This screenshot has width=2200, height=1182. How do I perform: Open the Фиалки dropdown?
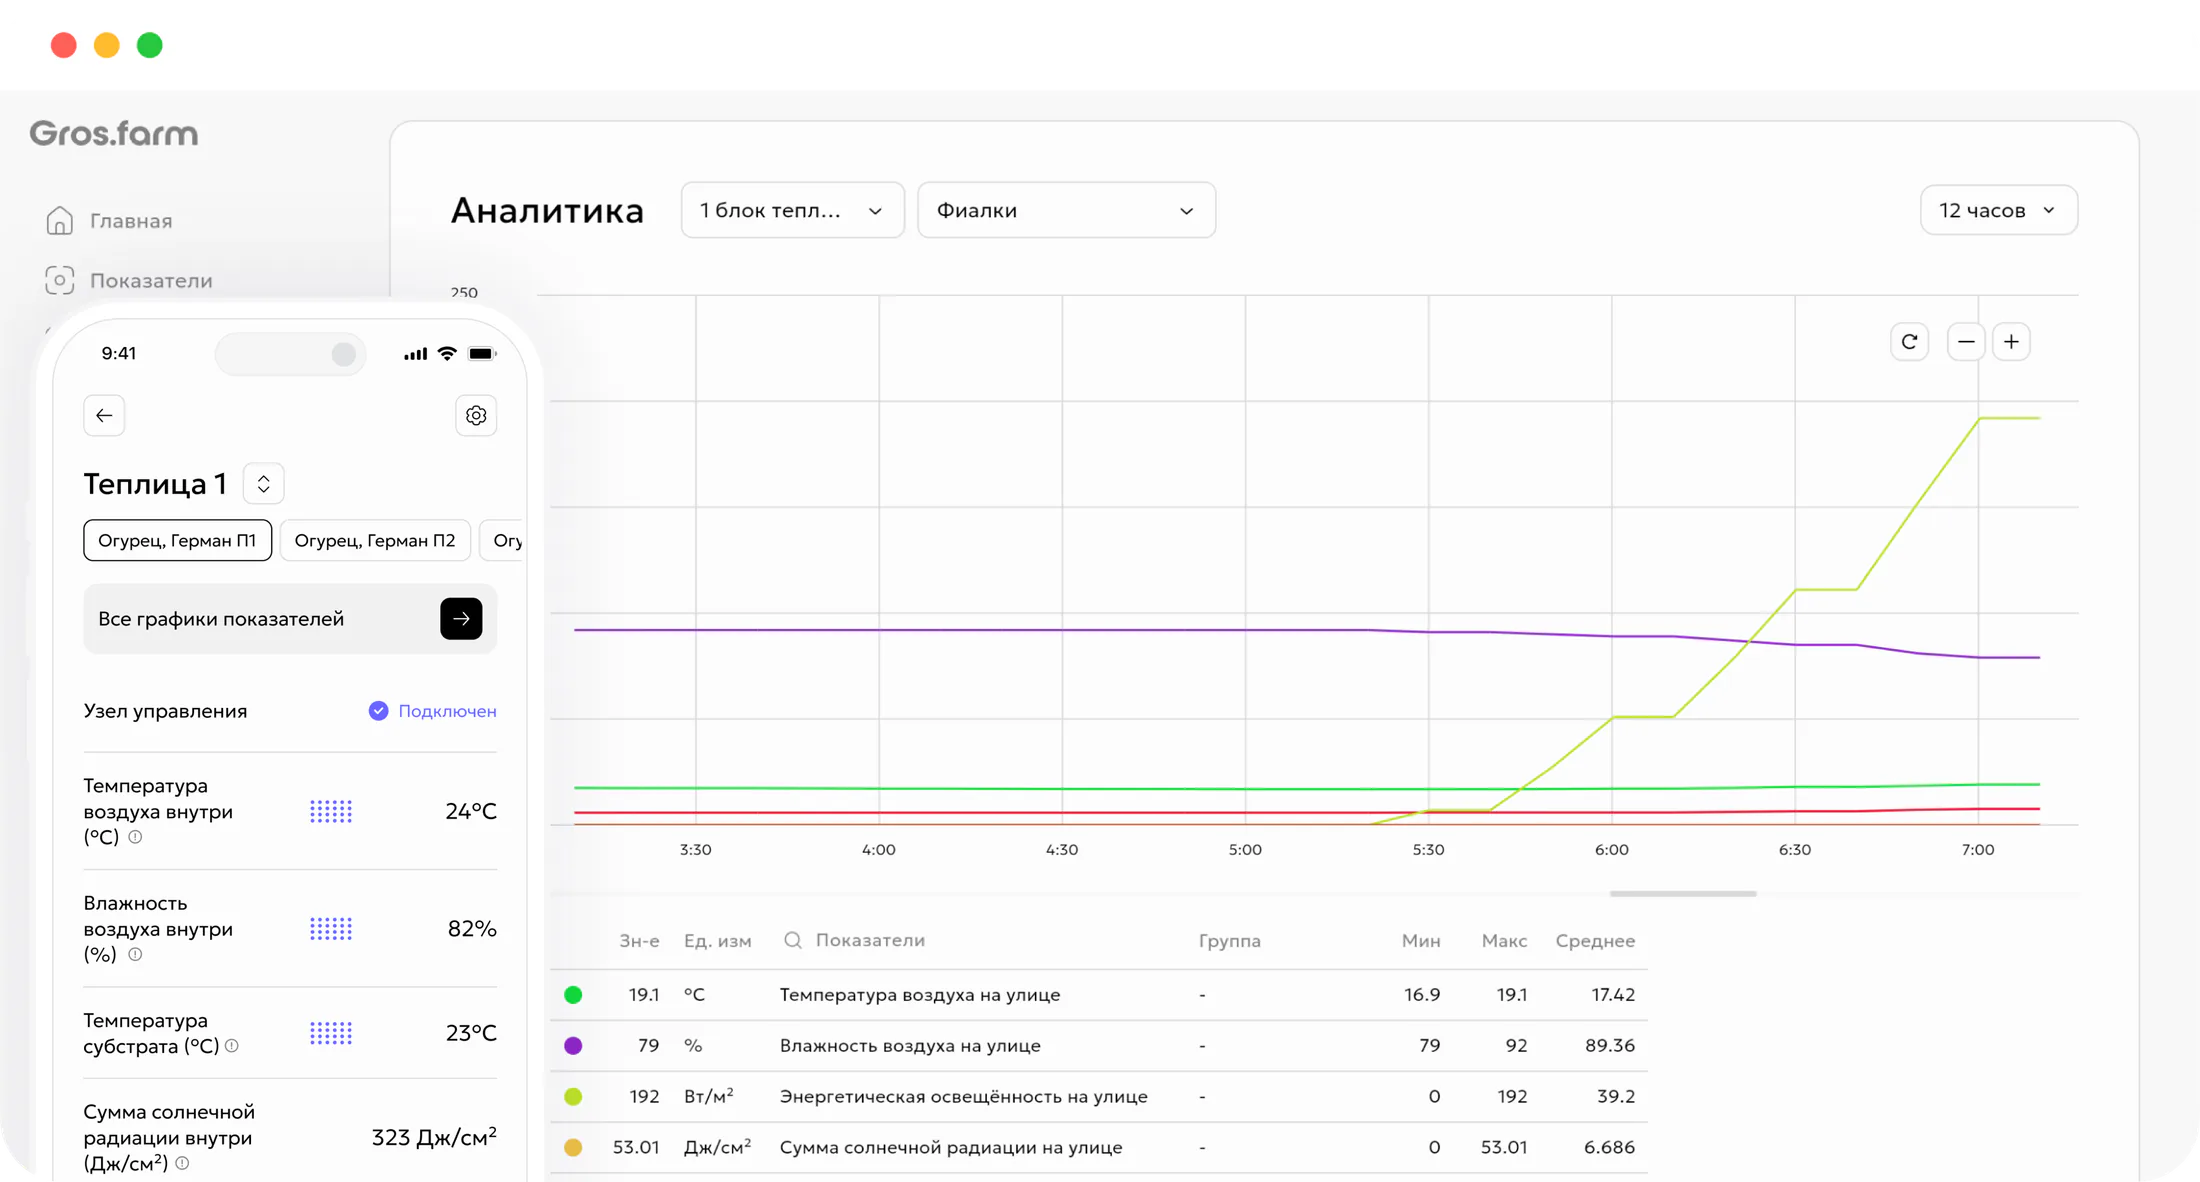pos(1066,210)
